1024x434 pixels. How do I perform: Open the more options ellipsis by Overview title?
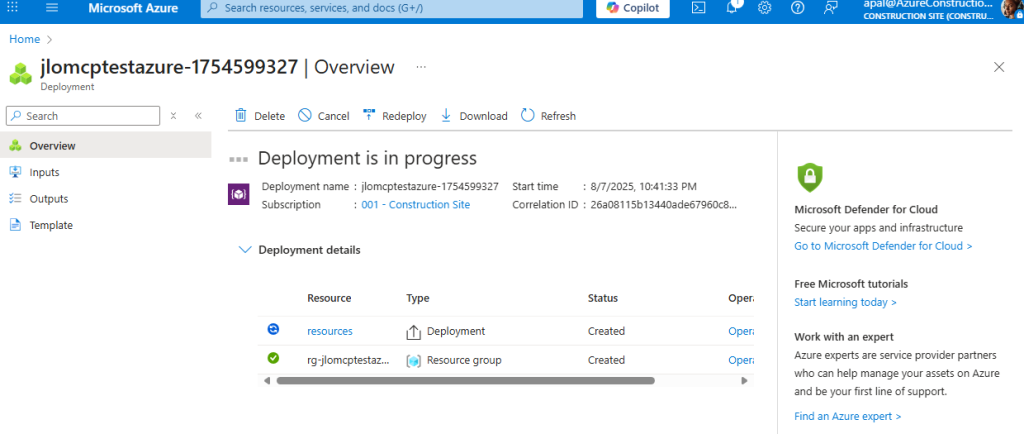click(421, 67)
